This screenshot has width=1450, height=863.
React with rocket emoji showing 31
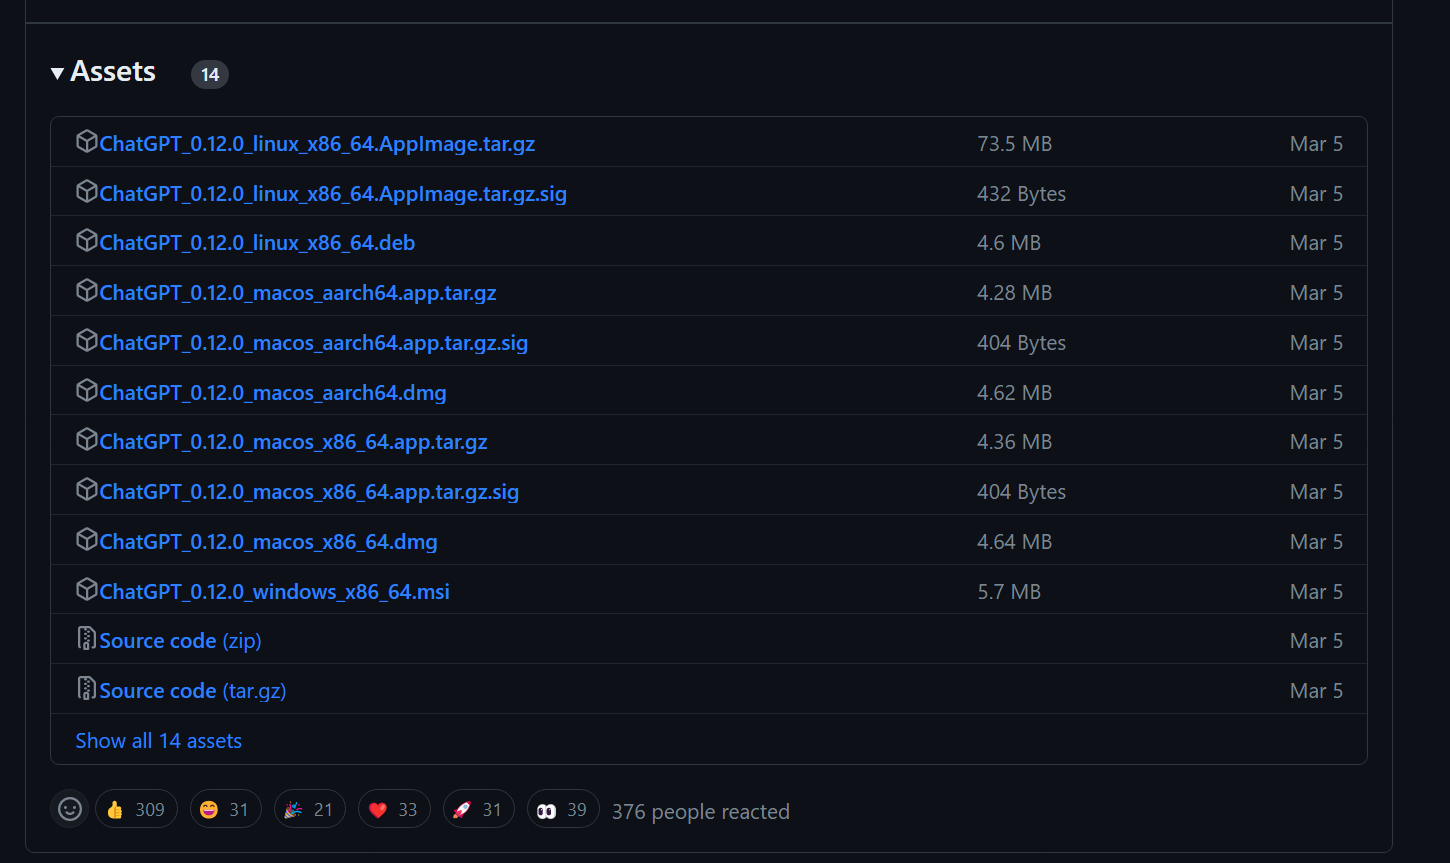click(x=479, y=809)
